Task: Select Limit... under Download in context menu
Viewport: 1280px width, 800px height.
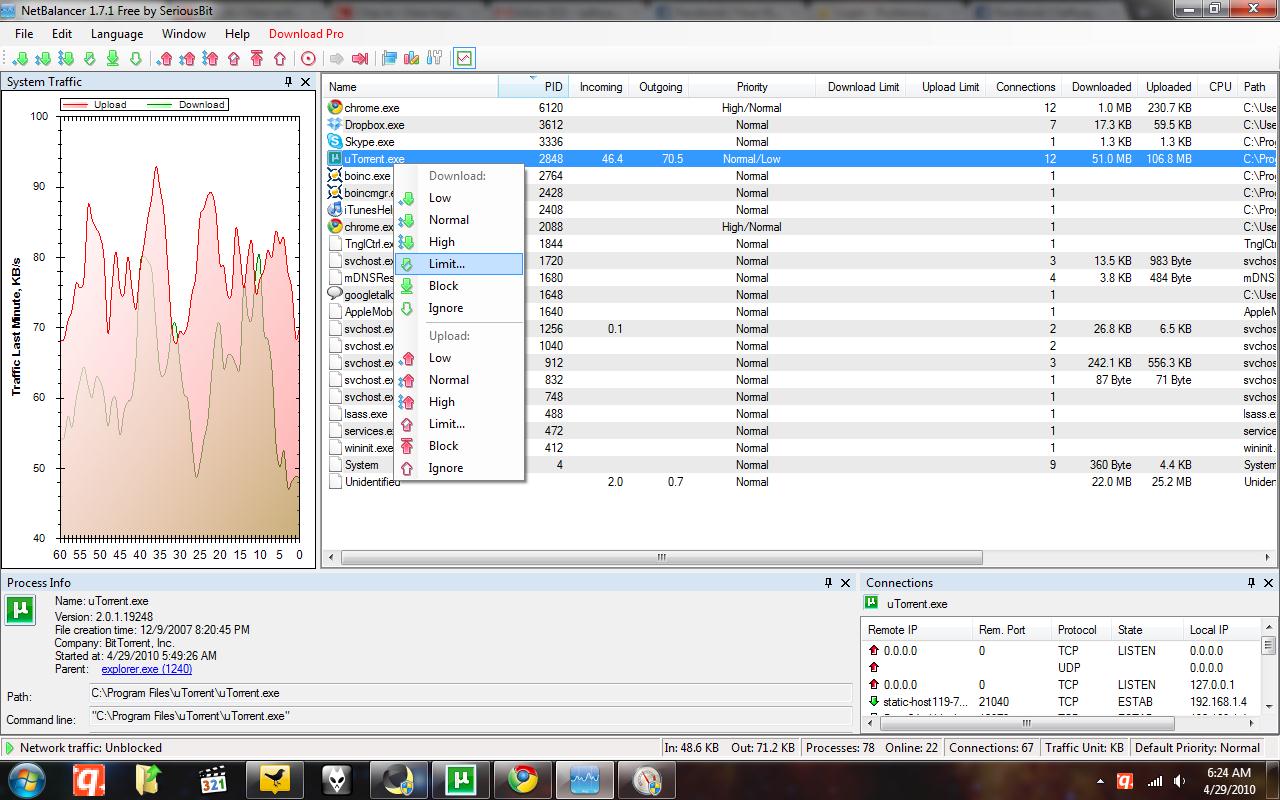Action: click(x=459, y=264)
